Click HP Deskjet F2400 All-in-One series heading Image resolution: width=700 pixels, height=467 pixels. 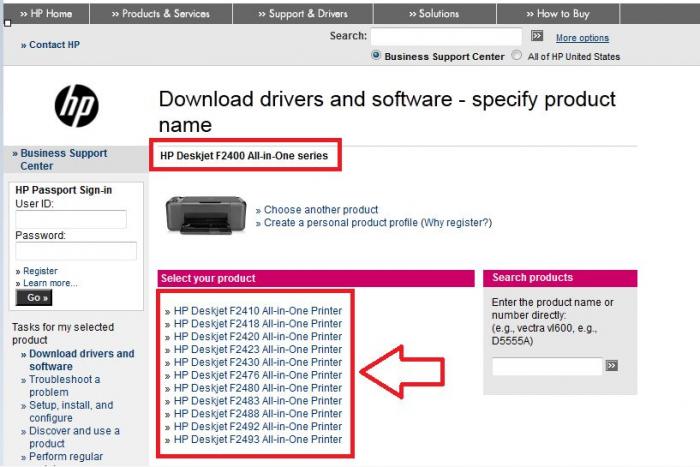click(x=244, y=156)
